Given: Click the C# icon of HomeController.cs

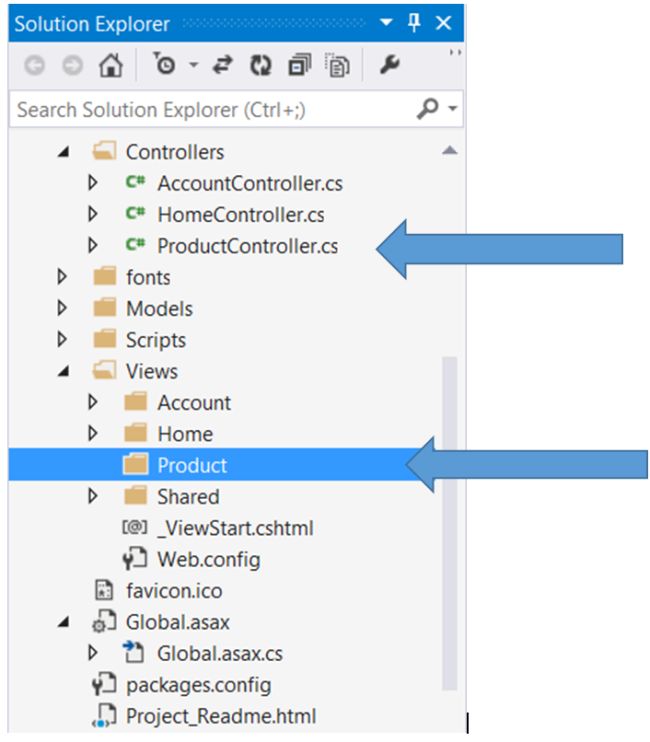Looking at the screenshot, I should tap(135, 213).
